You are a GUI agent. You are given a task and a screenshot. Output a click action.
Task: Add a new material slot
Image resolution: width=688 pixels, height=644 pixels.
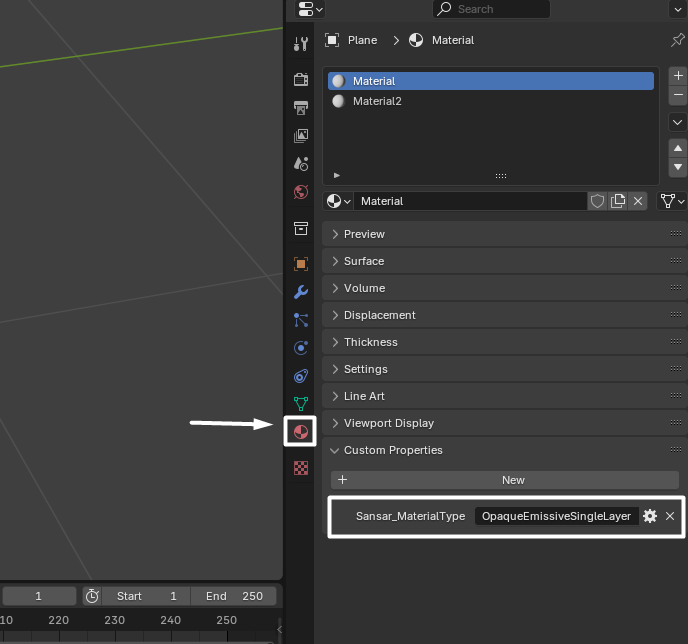(x=678, y=75)
